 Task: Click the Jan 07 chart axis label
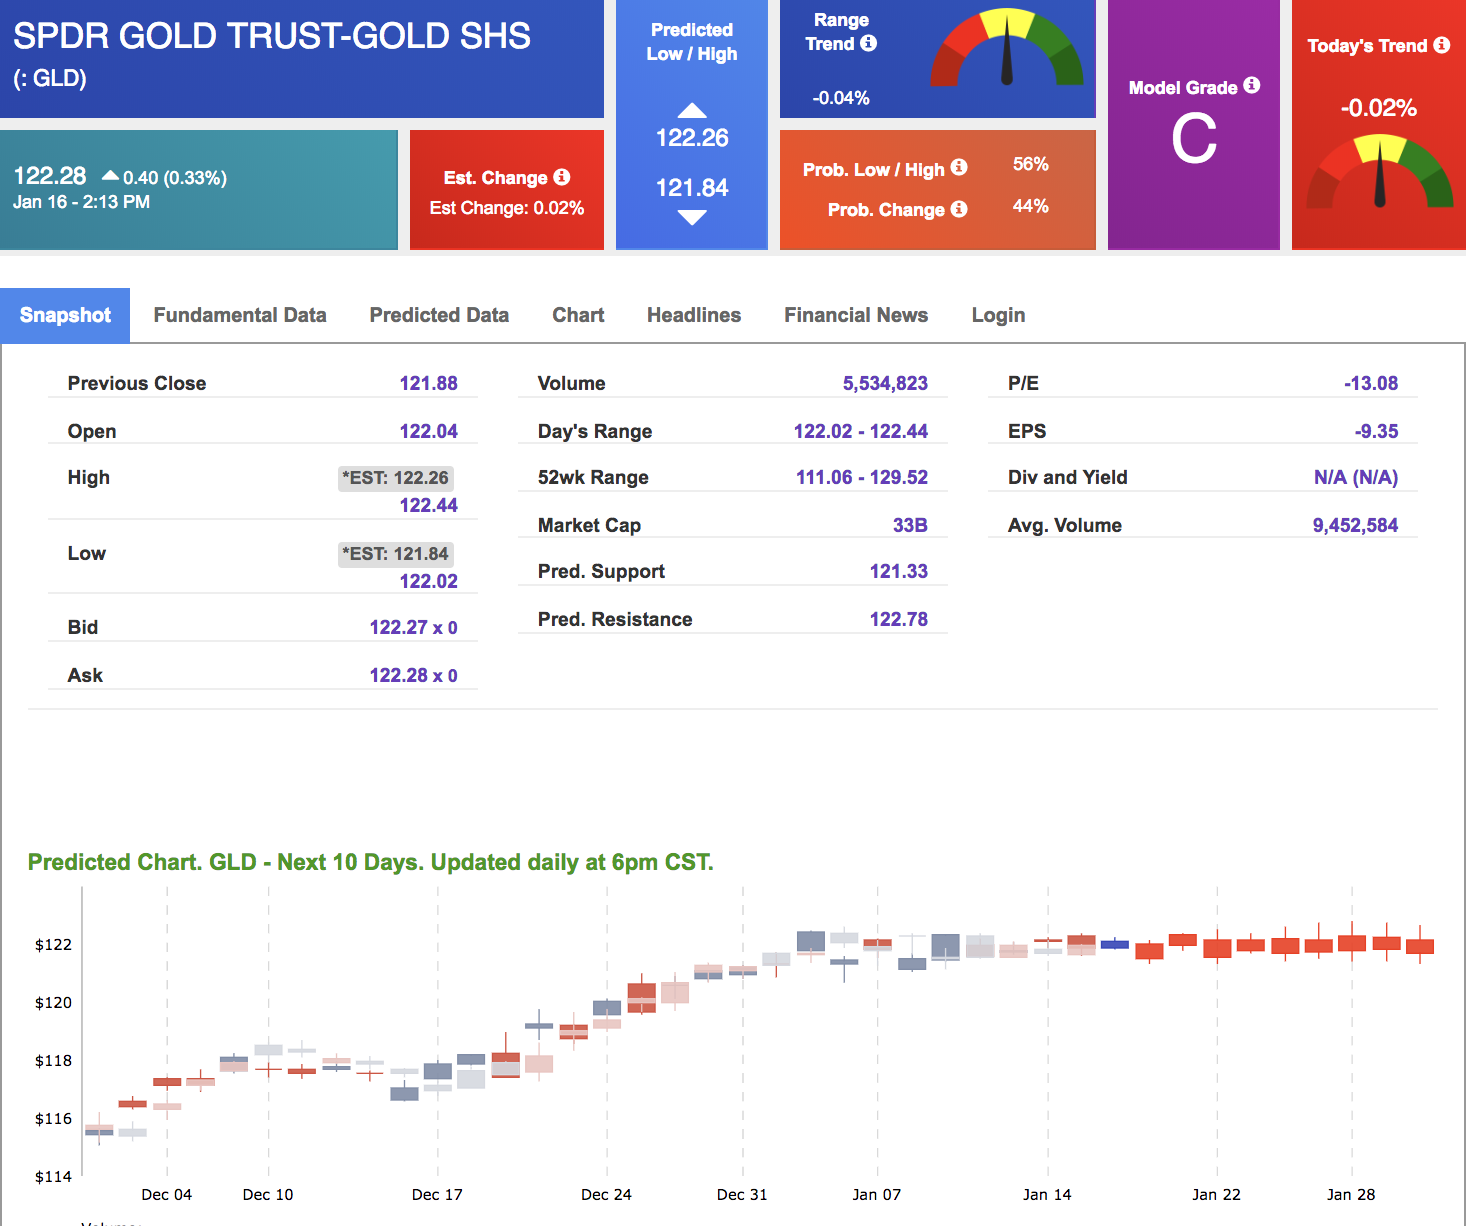coord(877,1194)
